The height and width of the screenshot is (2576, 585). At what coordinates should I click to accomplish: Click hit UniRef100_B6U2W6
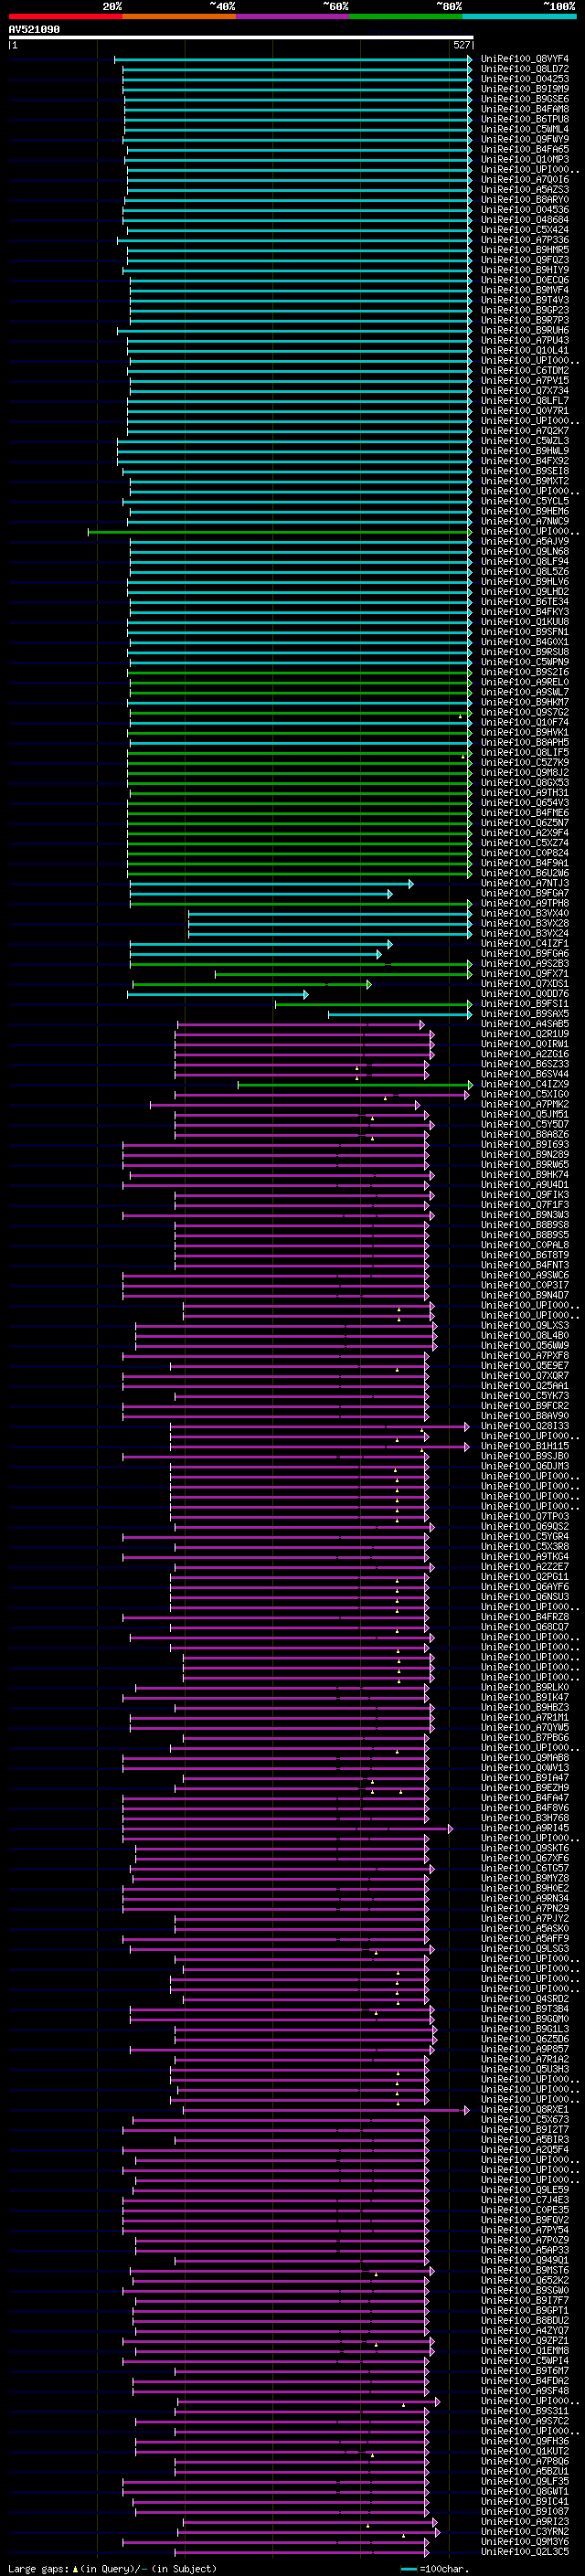point(524,873)
